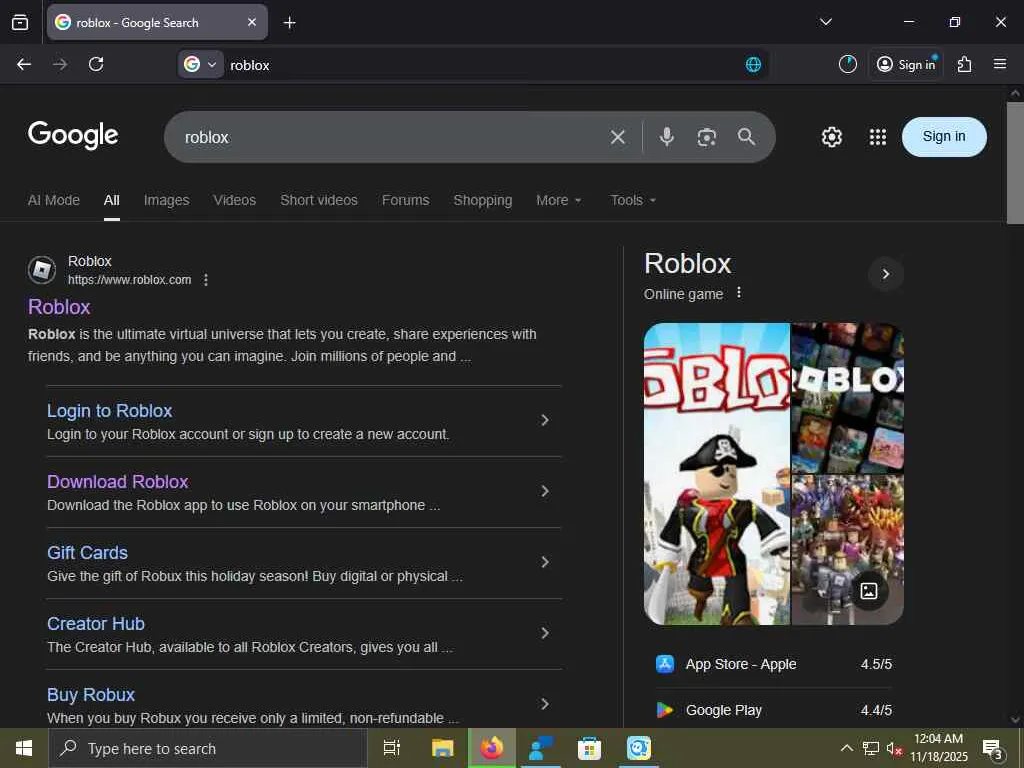Screen dimensions: 1024x768
Task: Open three-dot menu next to roblox.com URL
Action: click(206, 280)
